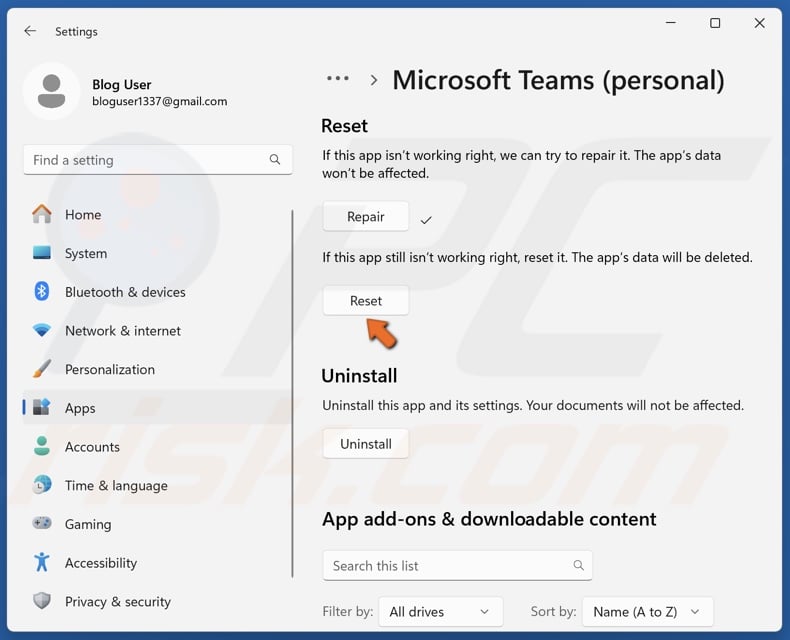Click the Repair button

tap(366, 217)
